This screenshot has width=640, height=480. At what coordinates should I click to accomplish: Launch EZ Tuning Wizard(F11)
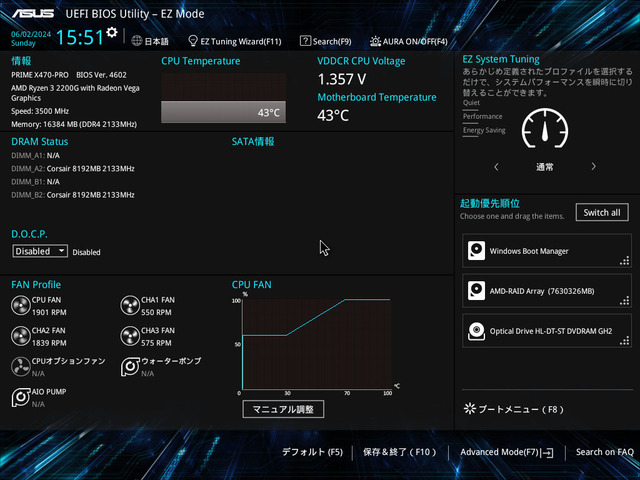click(235, 41)
